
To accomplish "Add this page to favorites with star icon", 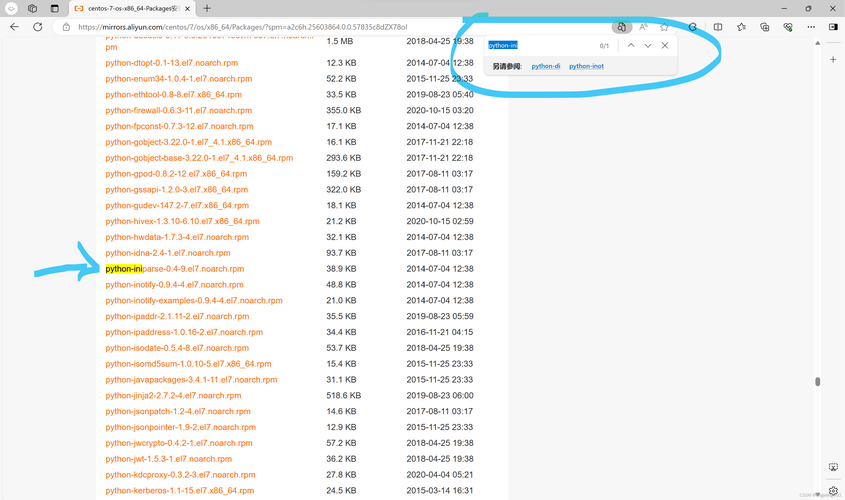I will pos(664,27).
